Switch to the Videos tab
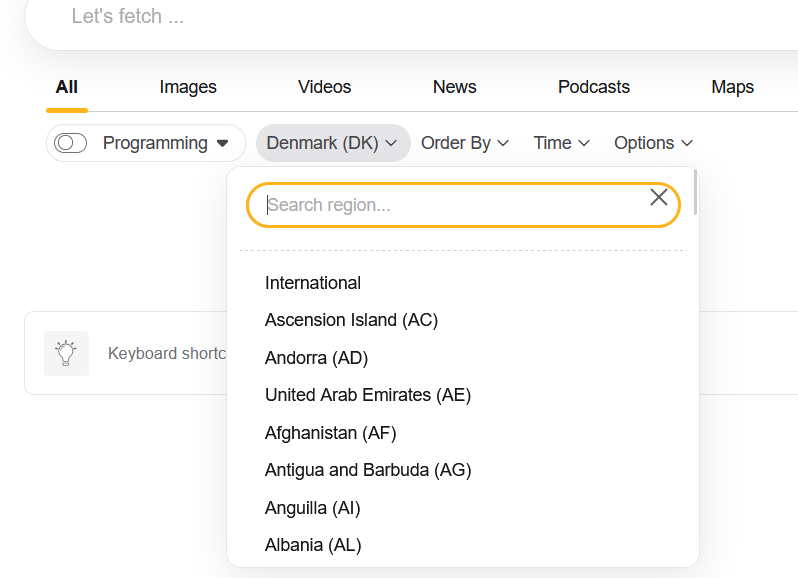Screen dimensions: 798x578 324,87
